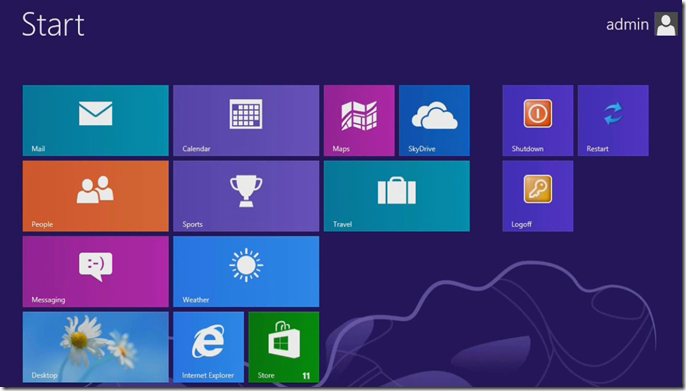The image size is (686, 391).
Task: Click the Start heading text
Action: 53,24
